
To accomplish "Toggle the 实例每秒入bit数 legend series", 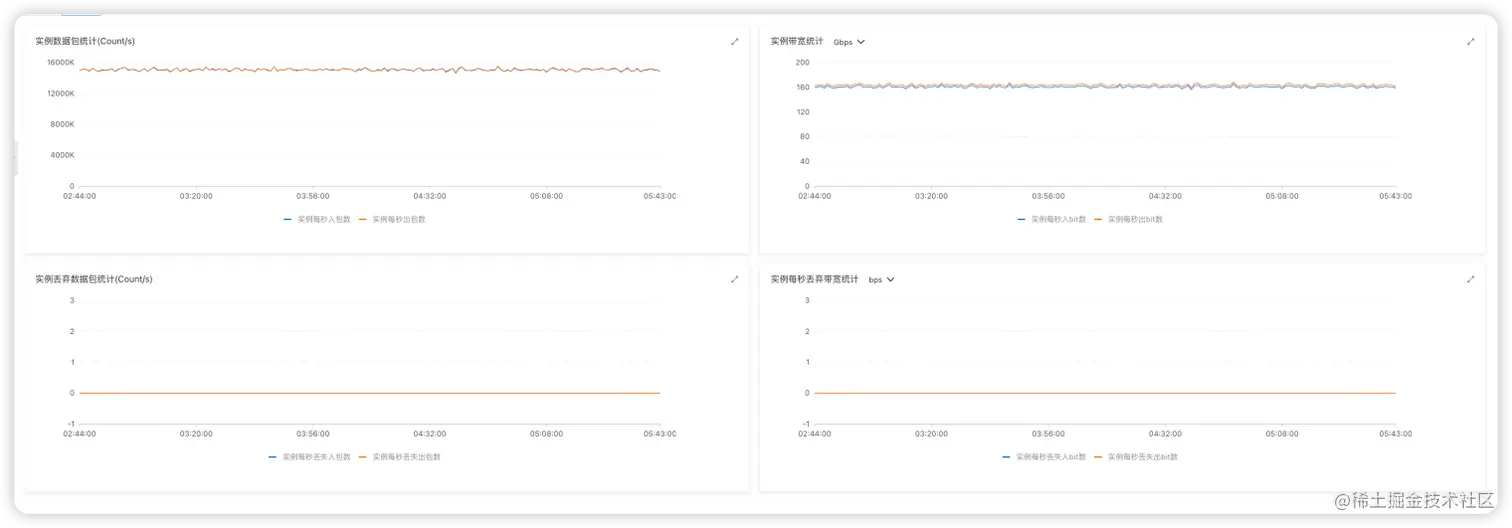I will pos(1052,219).
